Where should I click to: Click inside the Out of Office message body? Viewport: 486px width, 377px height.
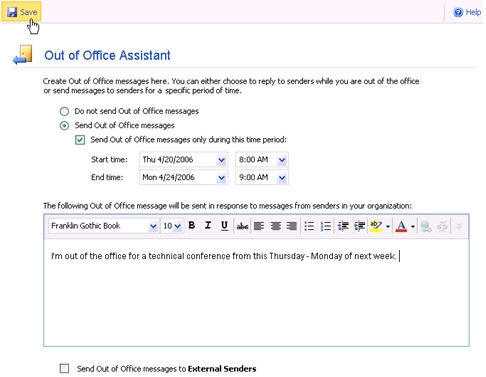click(256, 293)
